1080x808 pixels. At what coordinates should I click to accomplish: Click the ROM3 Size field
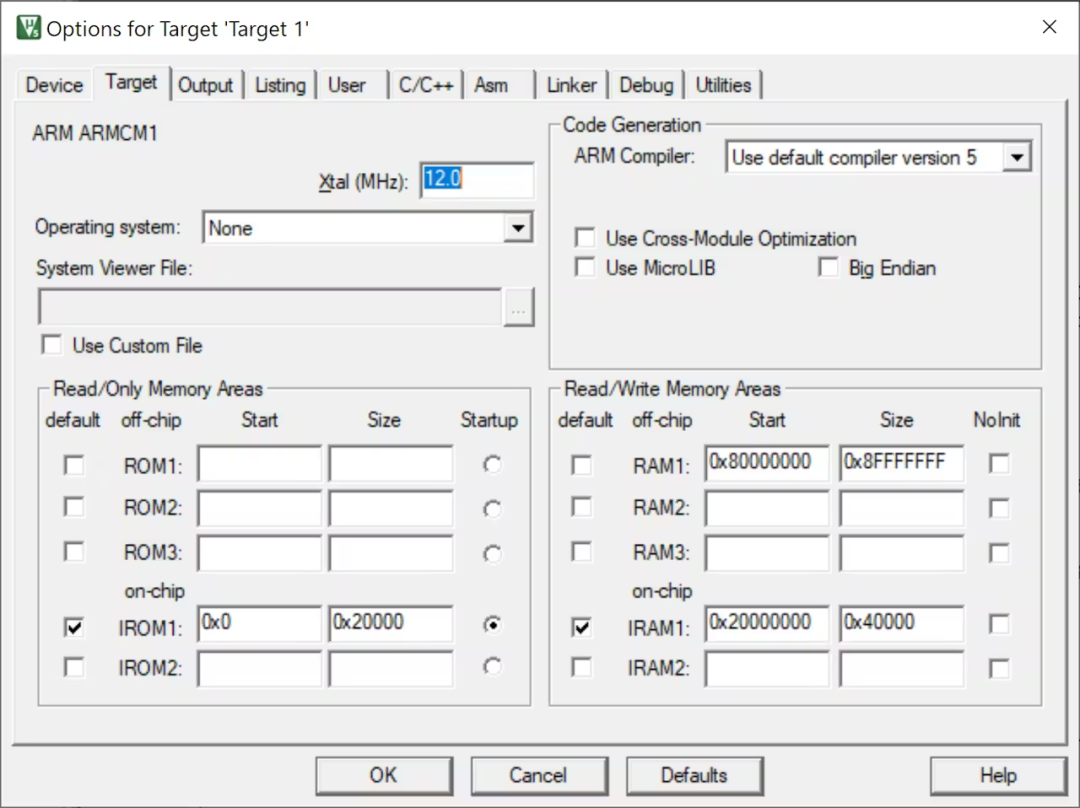391,553
